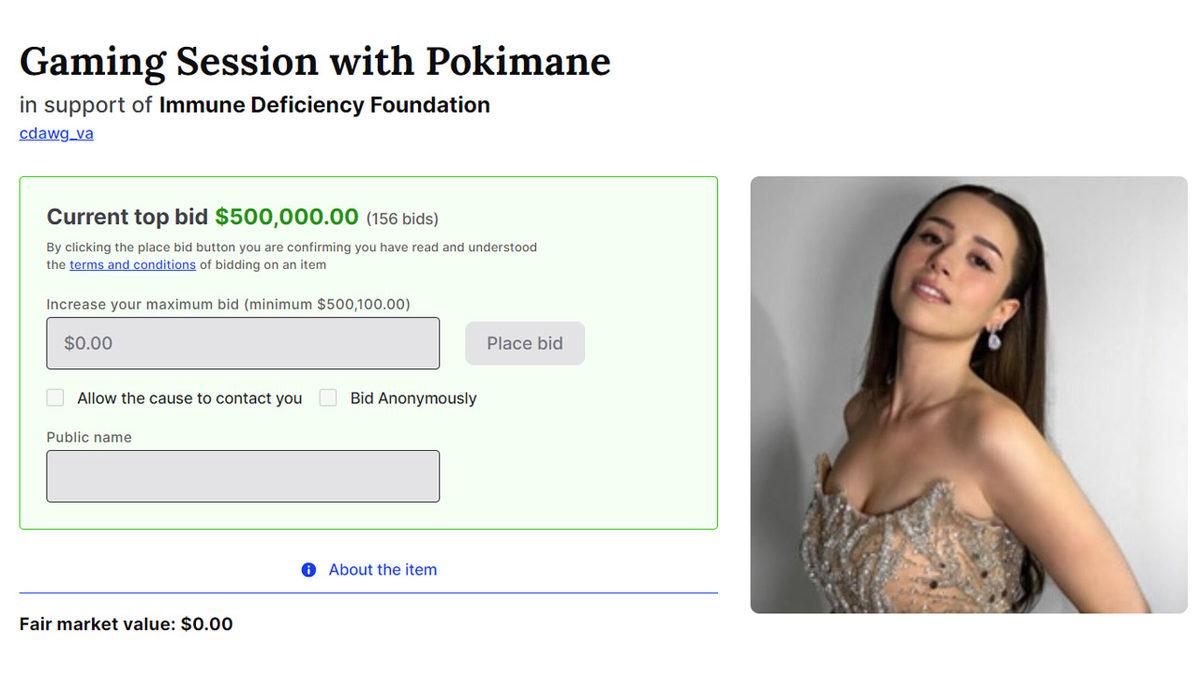Expand the About the item section

coord(382,570)
